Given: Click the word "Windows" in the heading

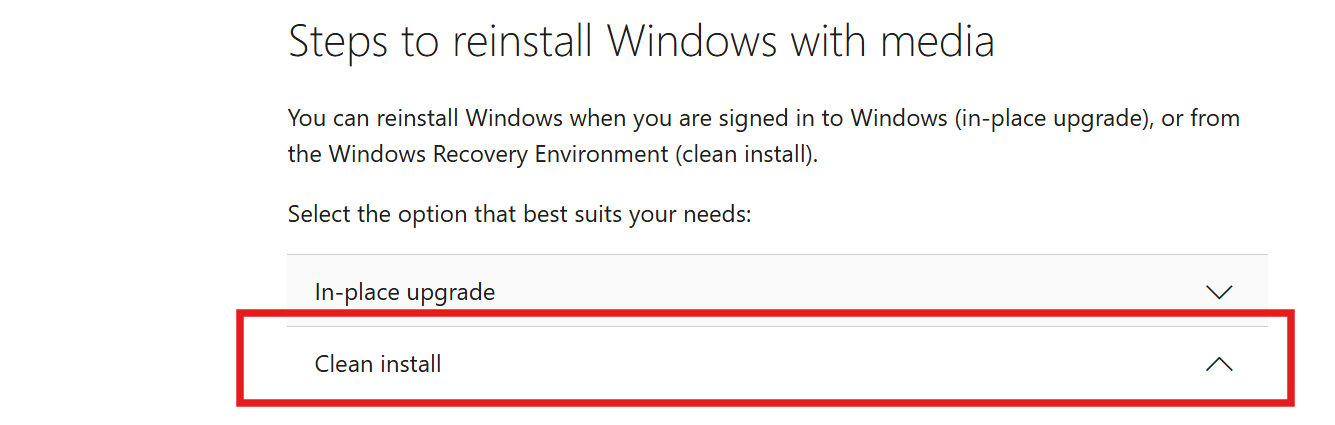Looking at the screenshot, I should point(692,42).
